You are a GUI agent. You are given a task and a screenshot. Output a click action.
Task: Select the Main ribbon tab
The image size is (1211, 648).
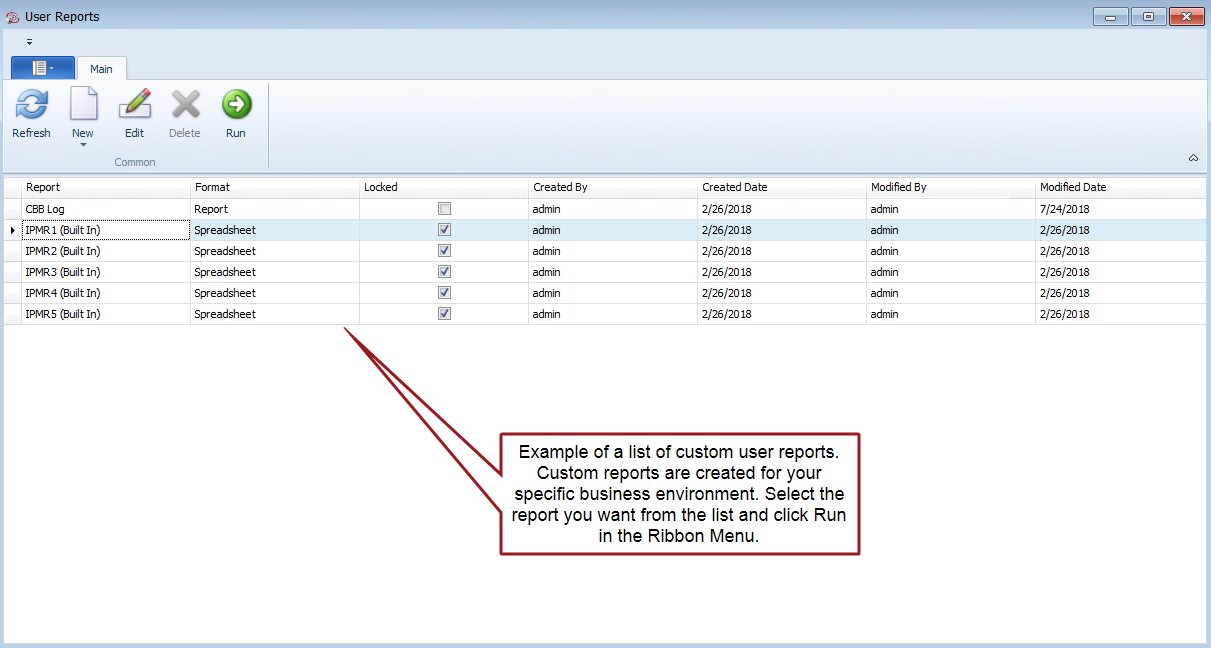(101, 69)
